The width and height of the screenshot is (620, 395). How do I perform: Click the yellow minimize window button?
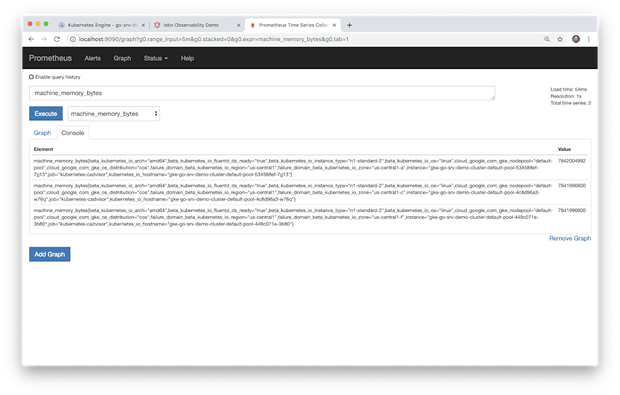[x=38, y=24]
